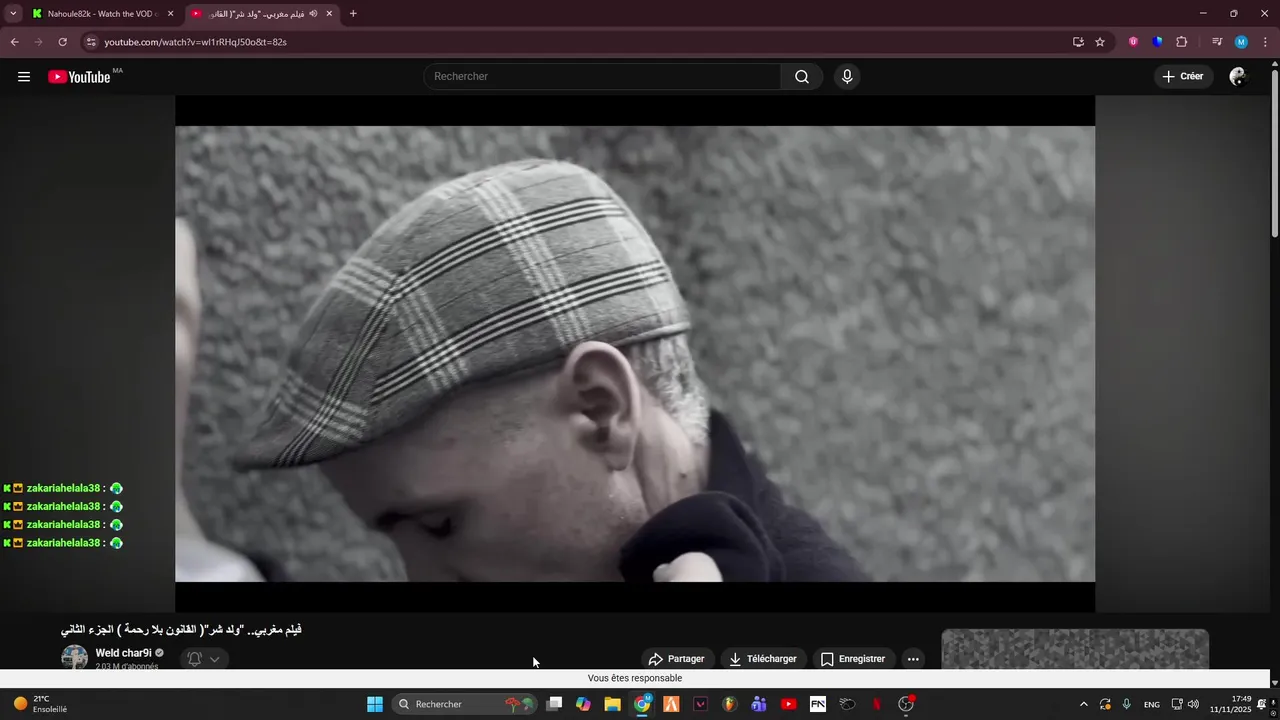
Task: Open the notification bell dropdown for channel
Action: [204, 659]
